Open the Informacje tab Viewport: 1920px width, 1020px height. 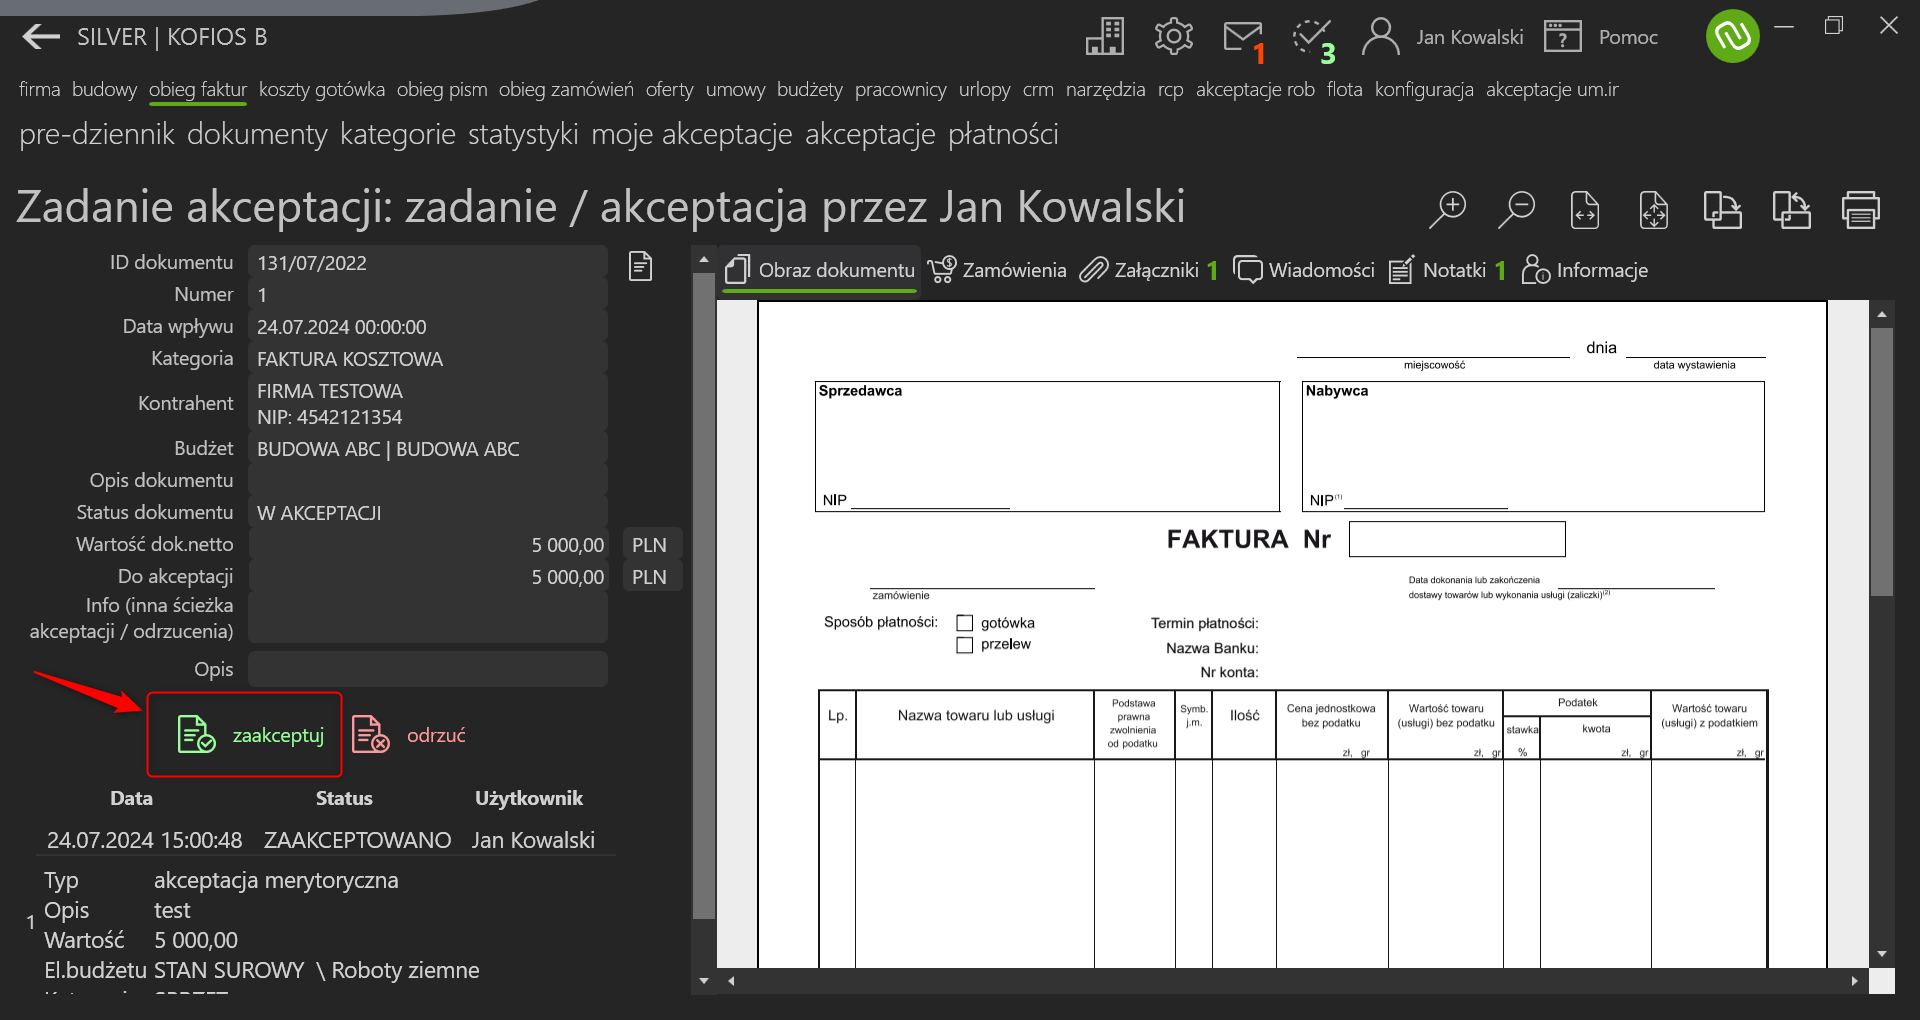coord(1584,270)
